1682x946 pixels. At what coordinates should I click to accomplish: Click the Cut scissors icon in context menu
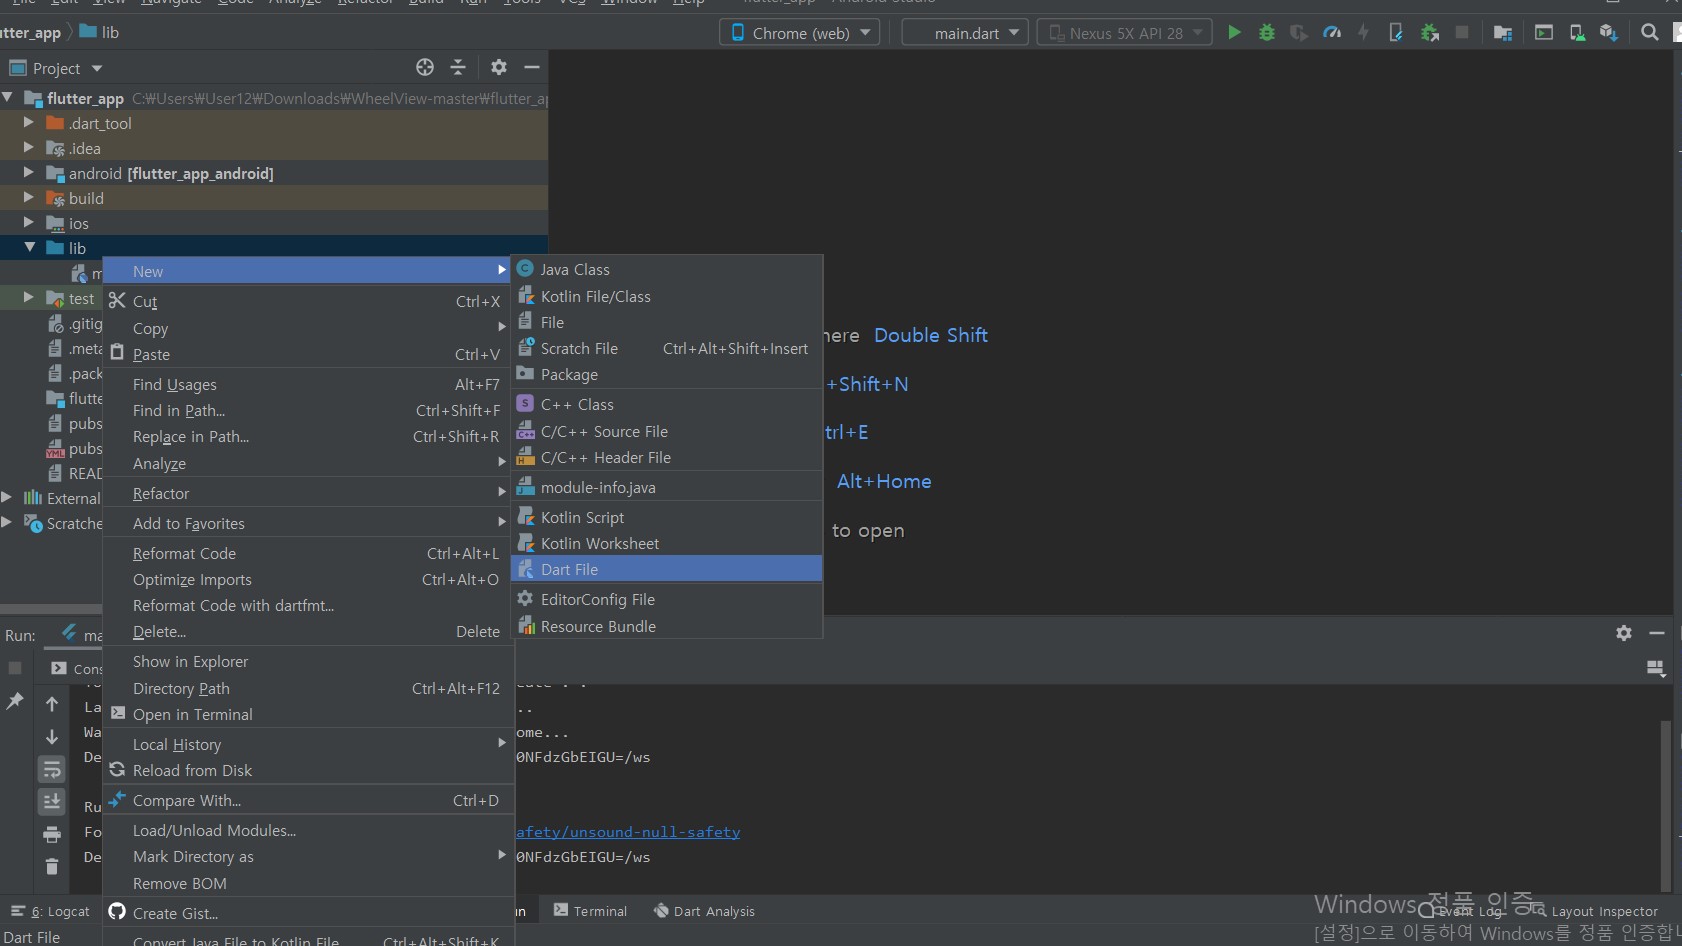[x=117, y=301]
